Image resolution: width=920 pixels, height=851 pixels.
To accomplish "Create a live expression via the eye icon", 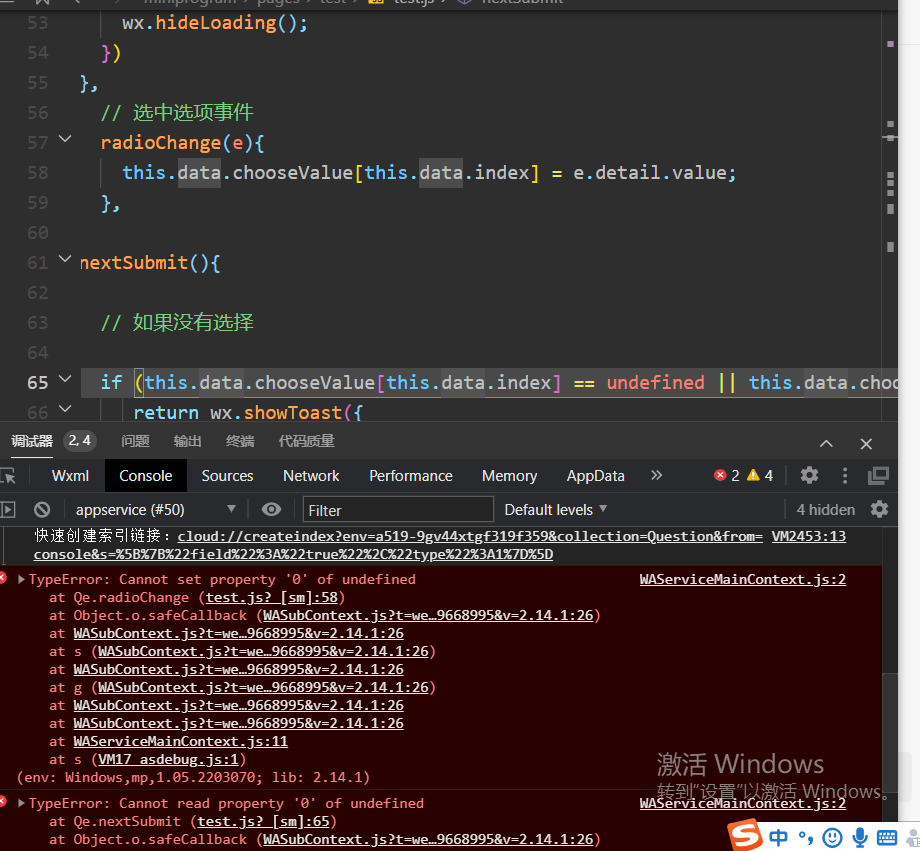I will tap(271, 509).
